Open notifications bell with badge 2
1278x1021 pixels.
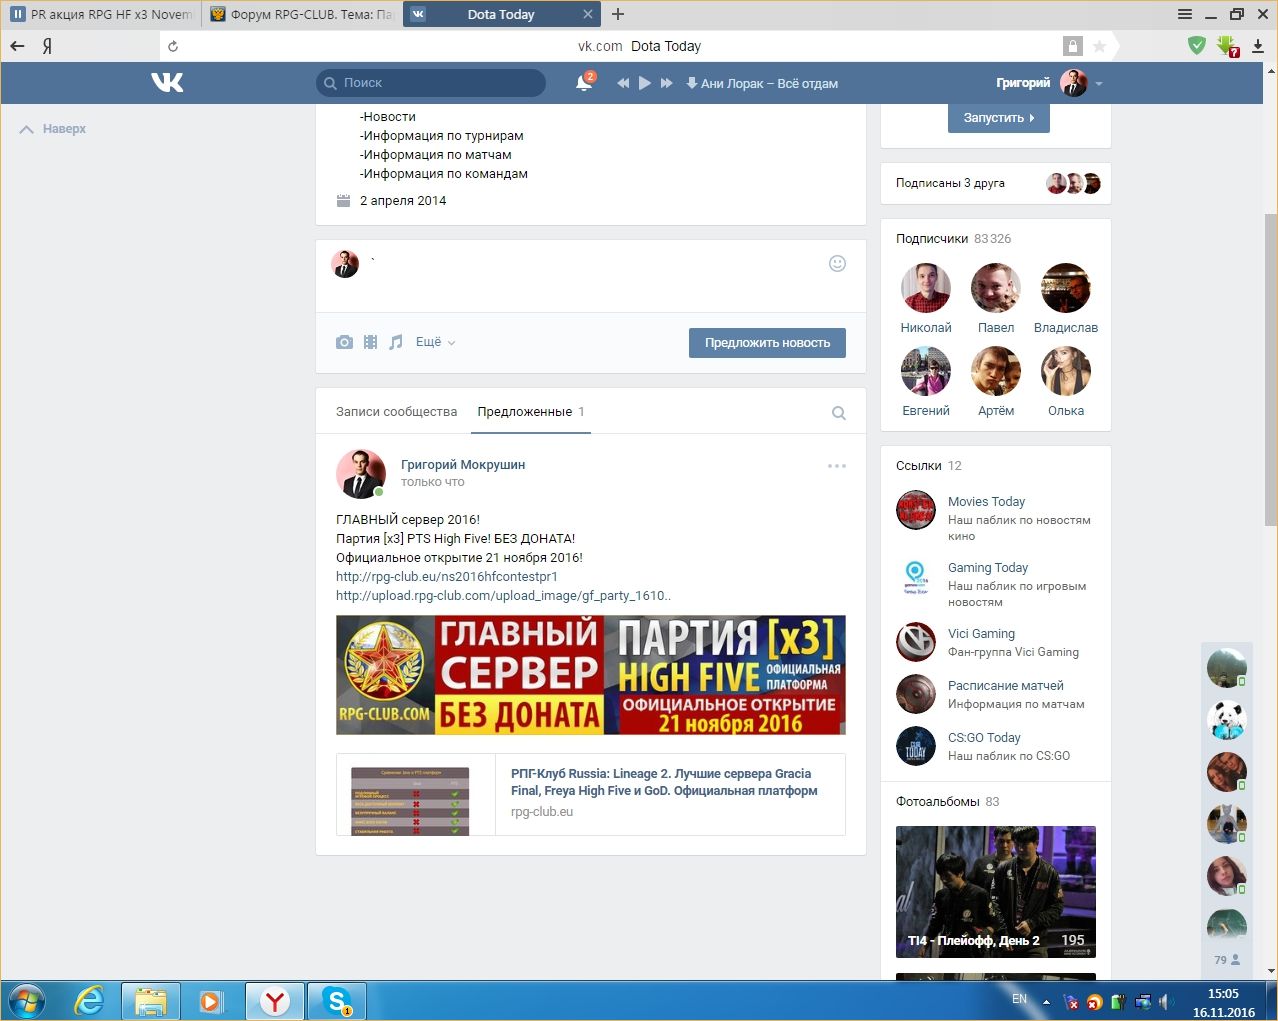(x=585, y=83)
